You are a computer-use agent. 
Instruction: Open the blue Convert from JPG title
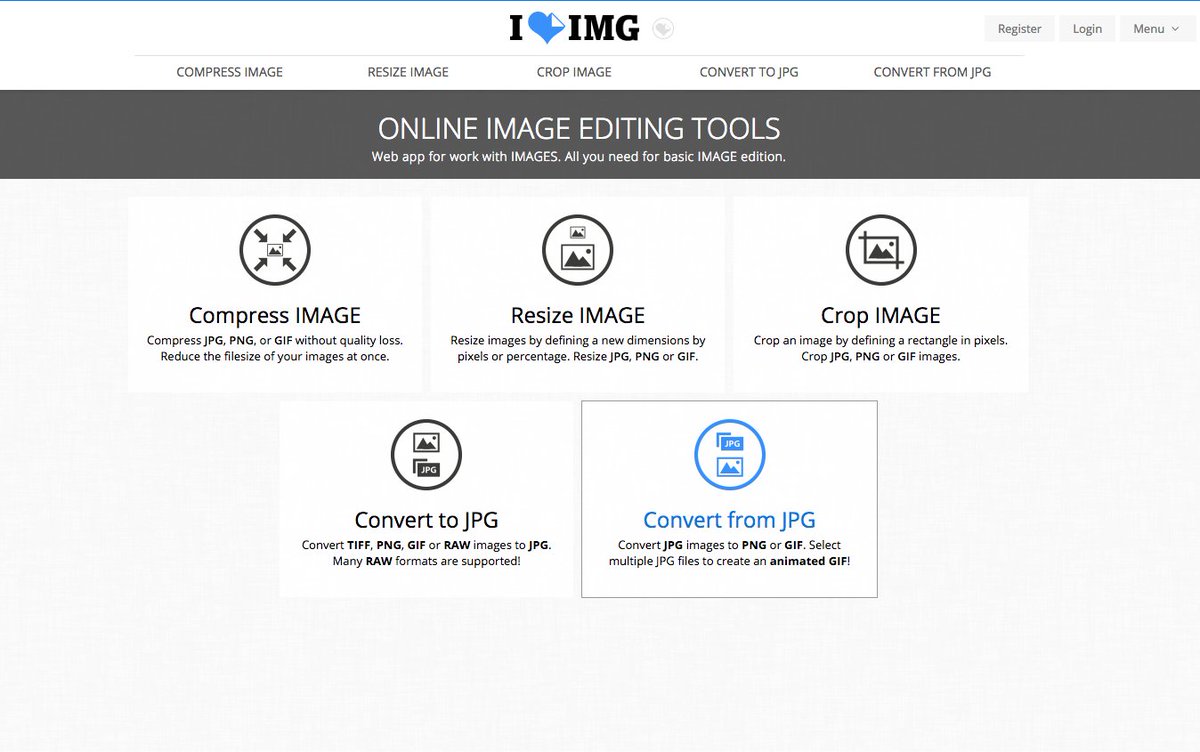[729, 520]
